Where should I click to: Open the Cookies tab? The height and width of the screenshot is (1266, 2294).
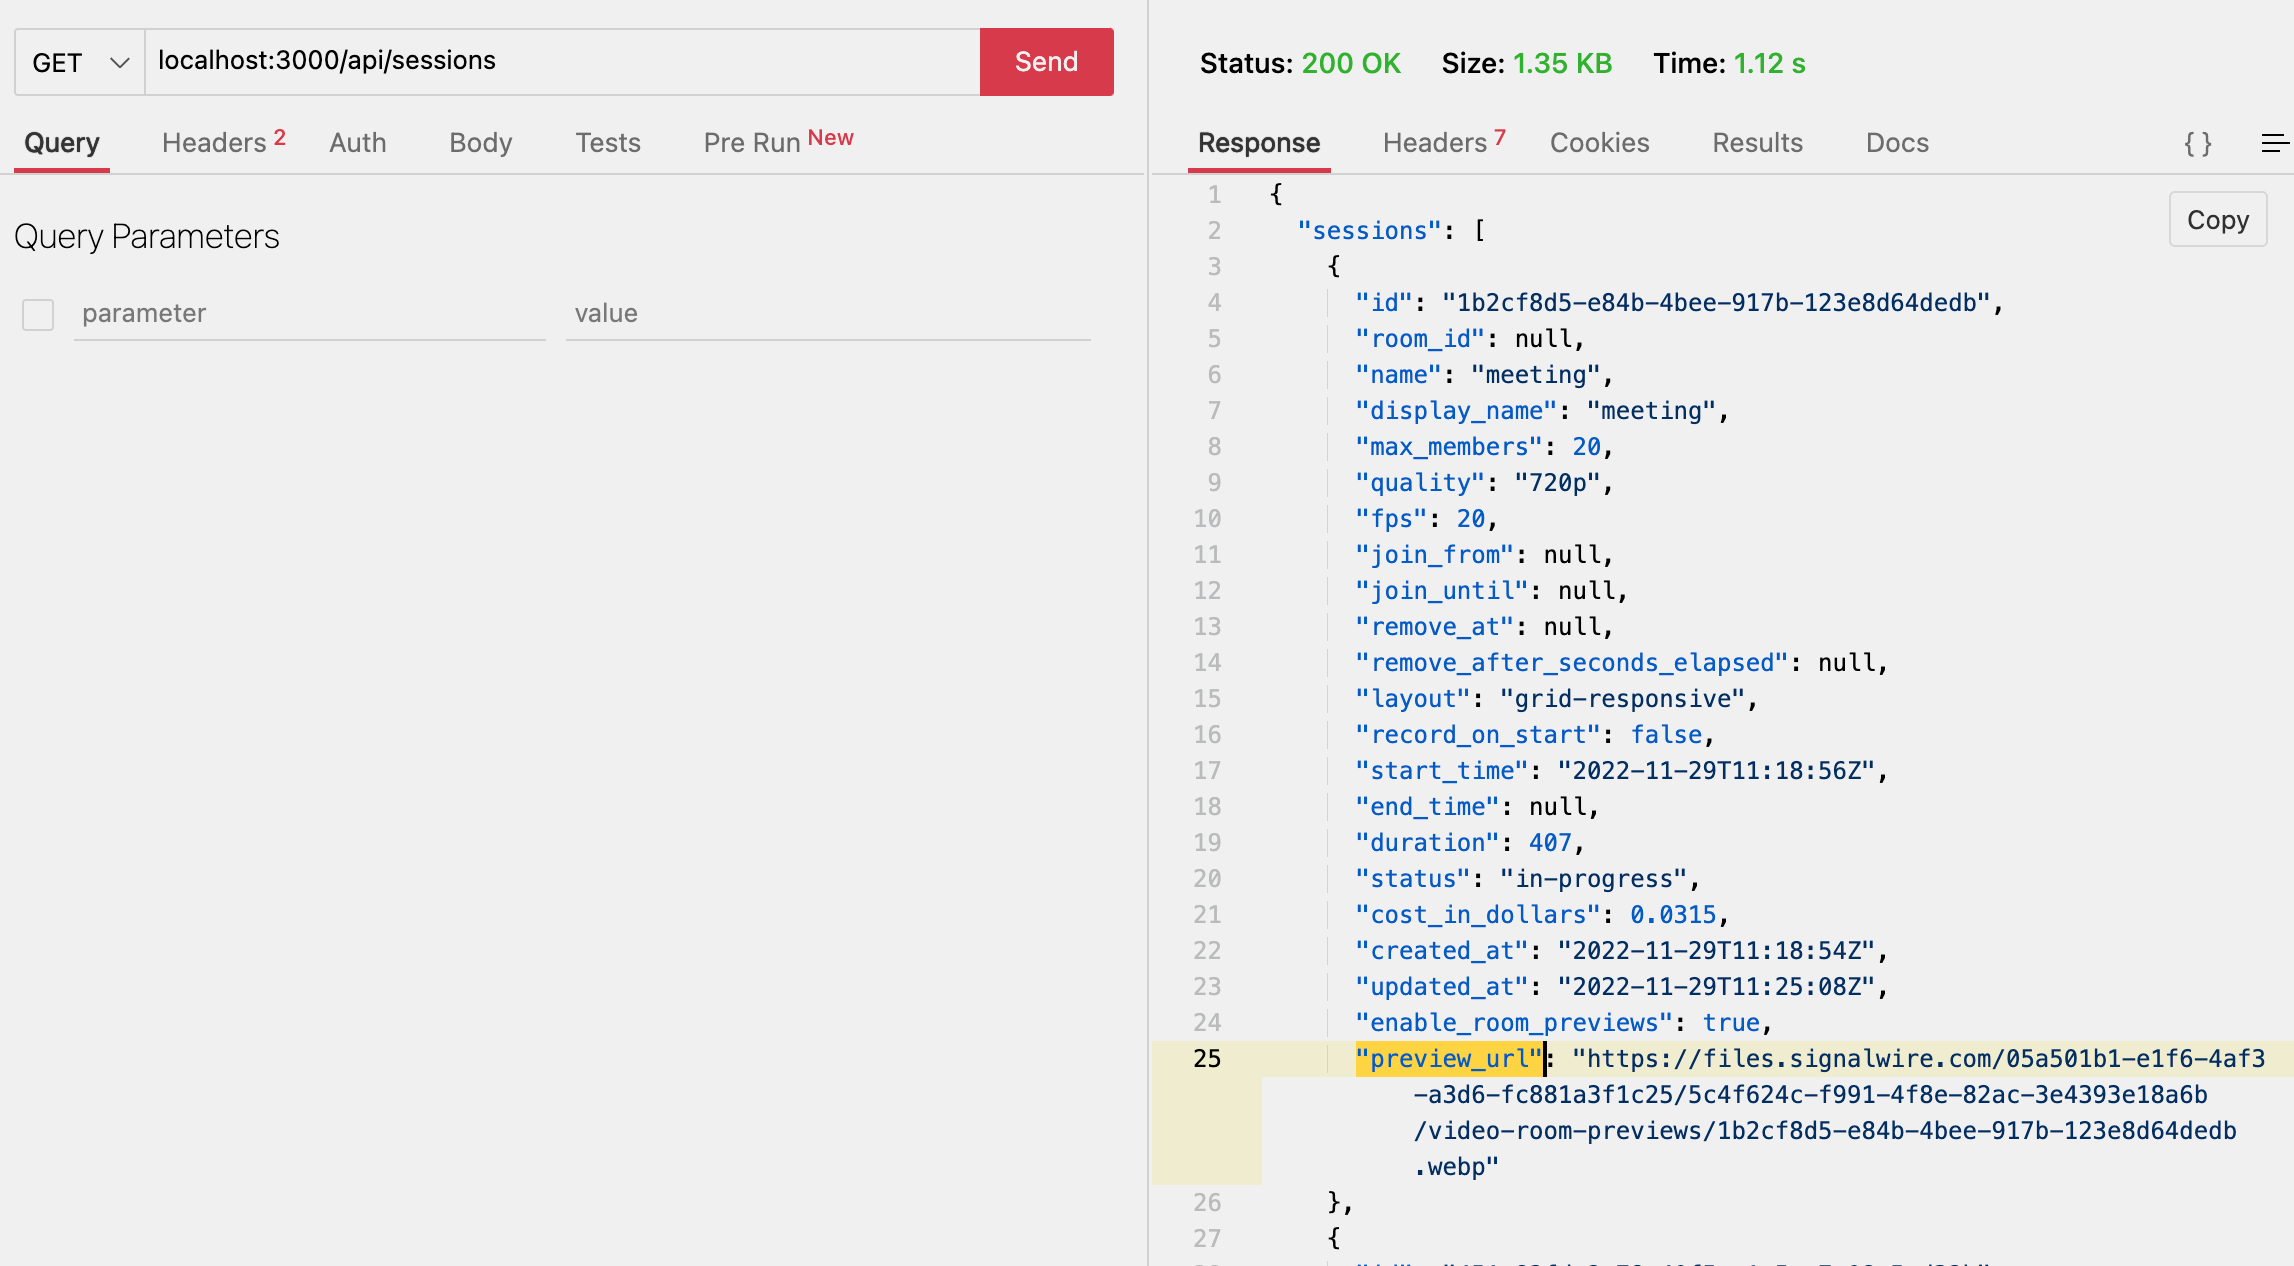click(1599, 142)
